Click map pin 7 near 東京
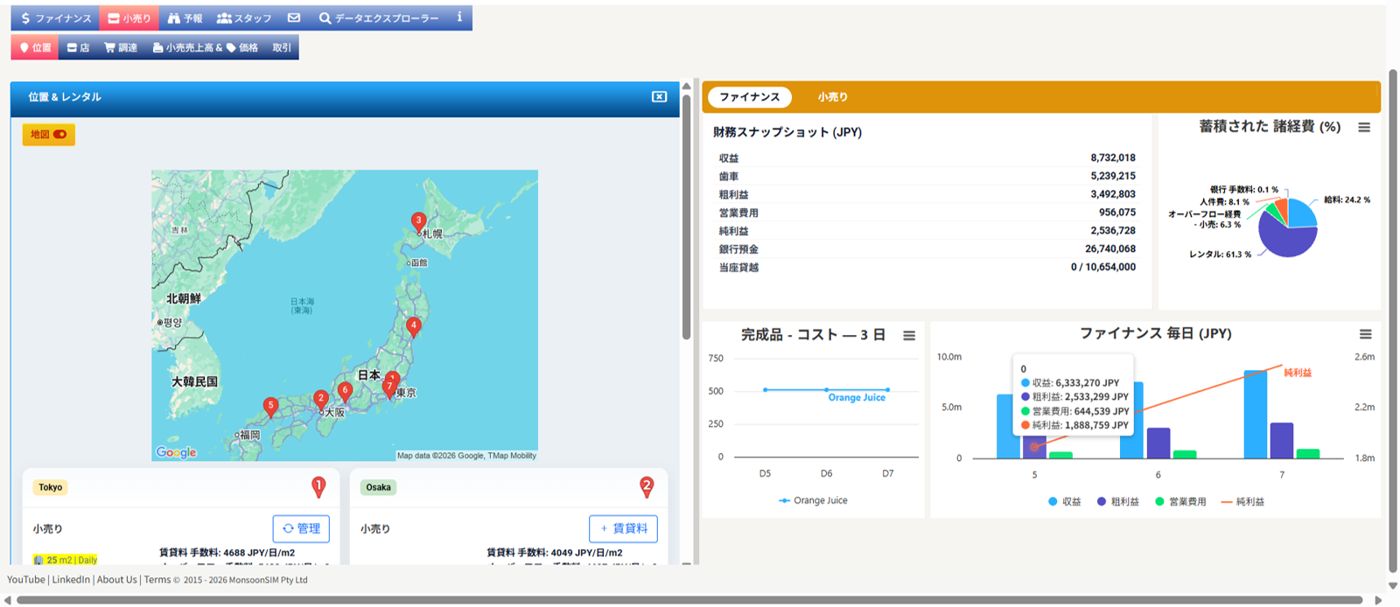1400x607 pixels. click(x=389, y=387)
